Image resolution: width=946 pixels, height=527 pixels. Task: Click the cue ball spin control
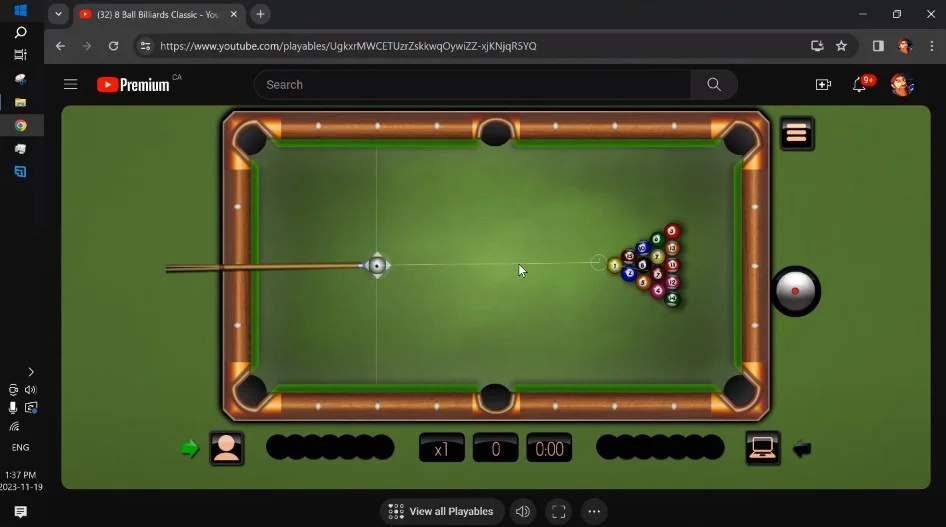(x=796, y=291)
